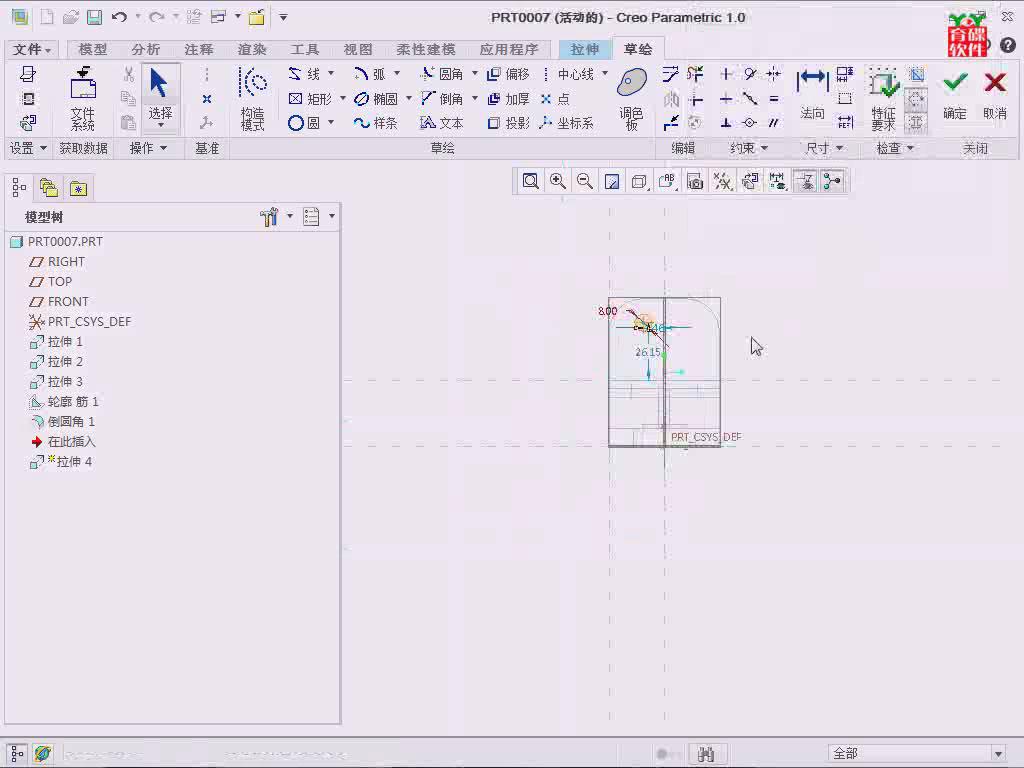
Task: Start the Spline tool
Action: 375,123
